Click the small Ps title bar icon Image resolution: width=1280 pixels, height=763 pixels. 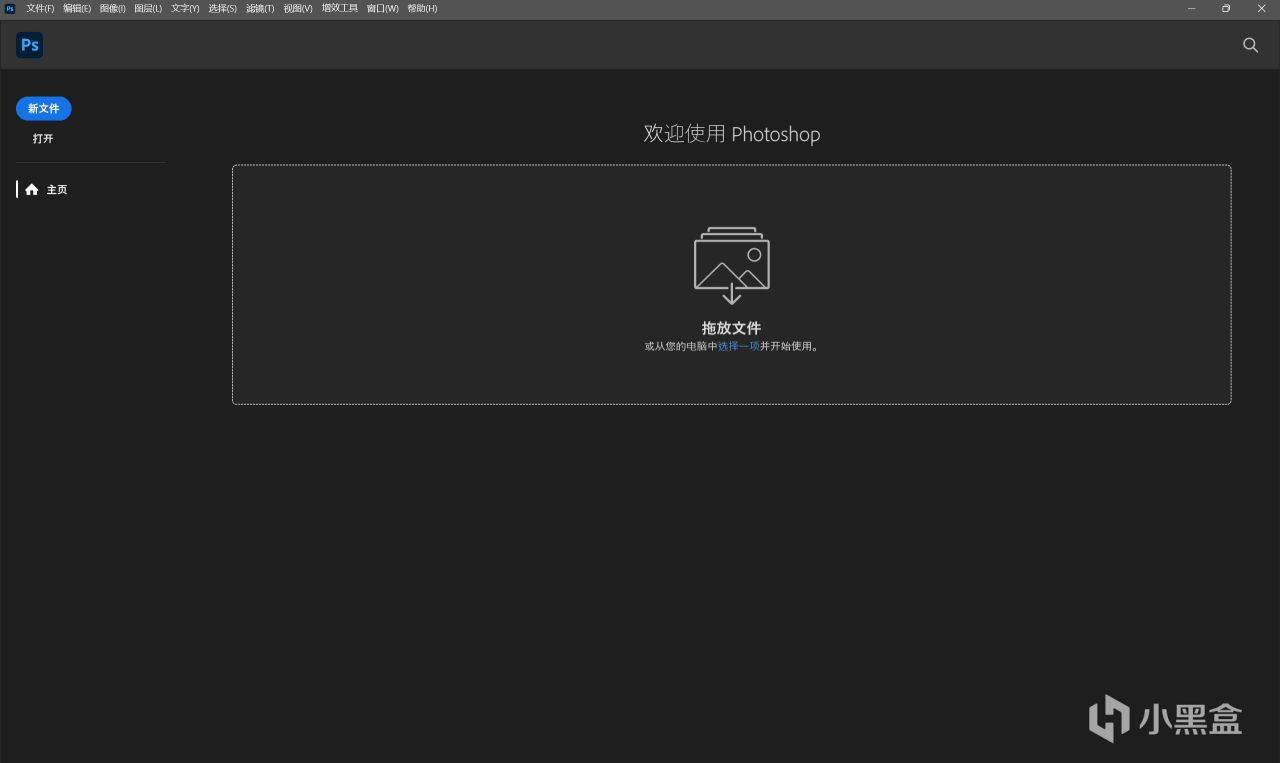pyautogui.click(x=10, y=8)
